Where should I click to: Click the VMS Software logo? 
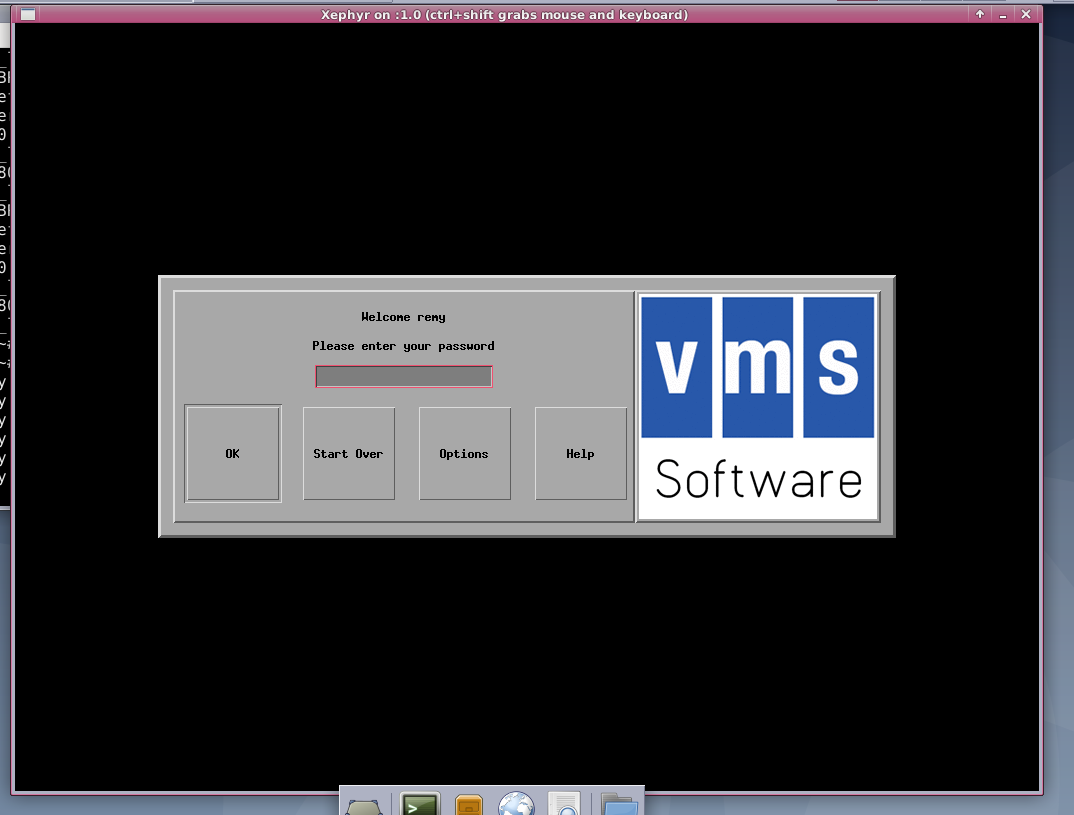click(757, 407)
